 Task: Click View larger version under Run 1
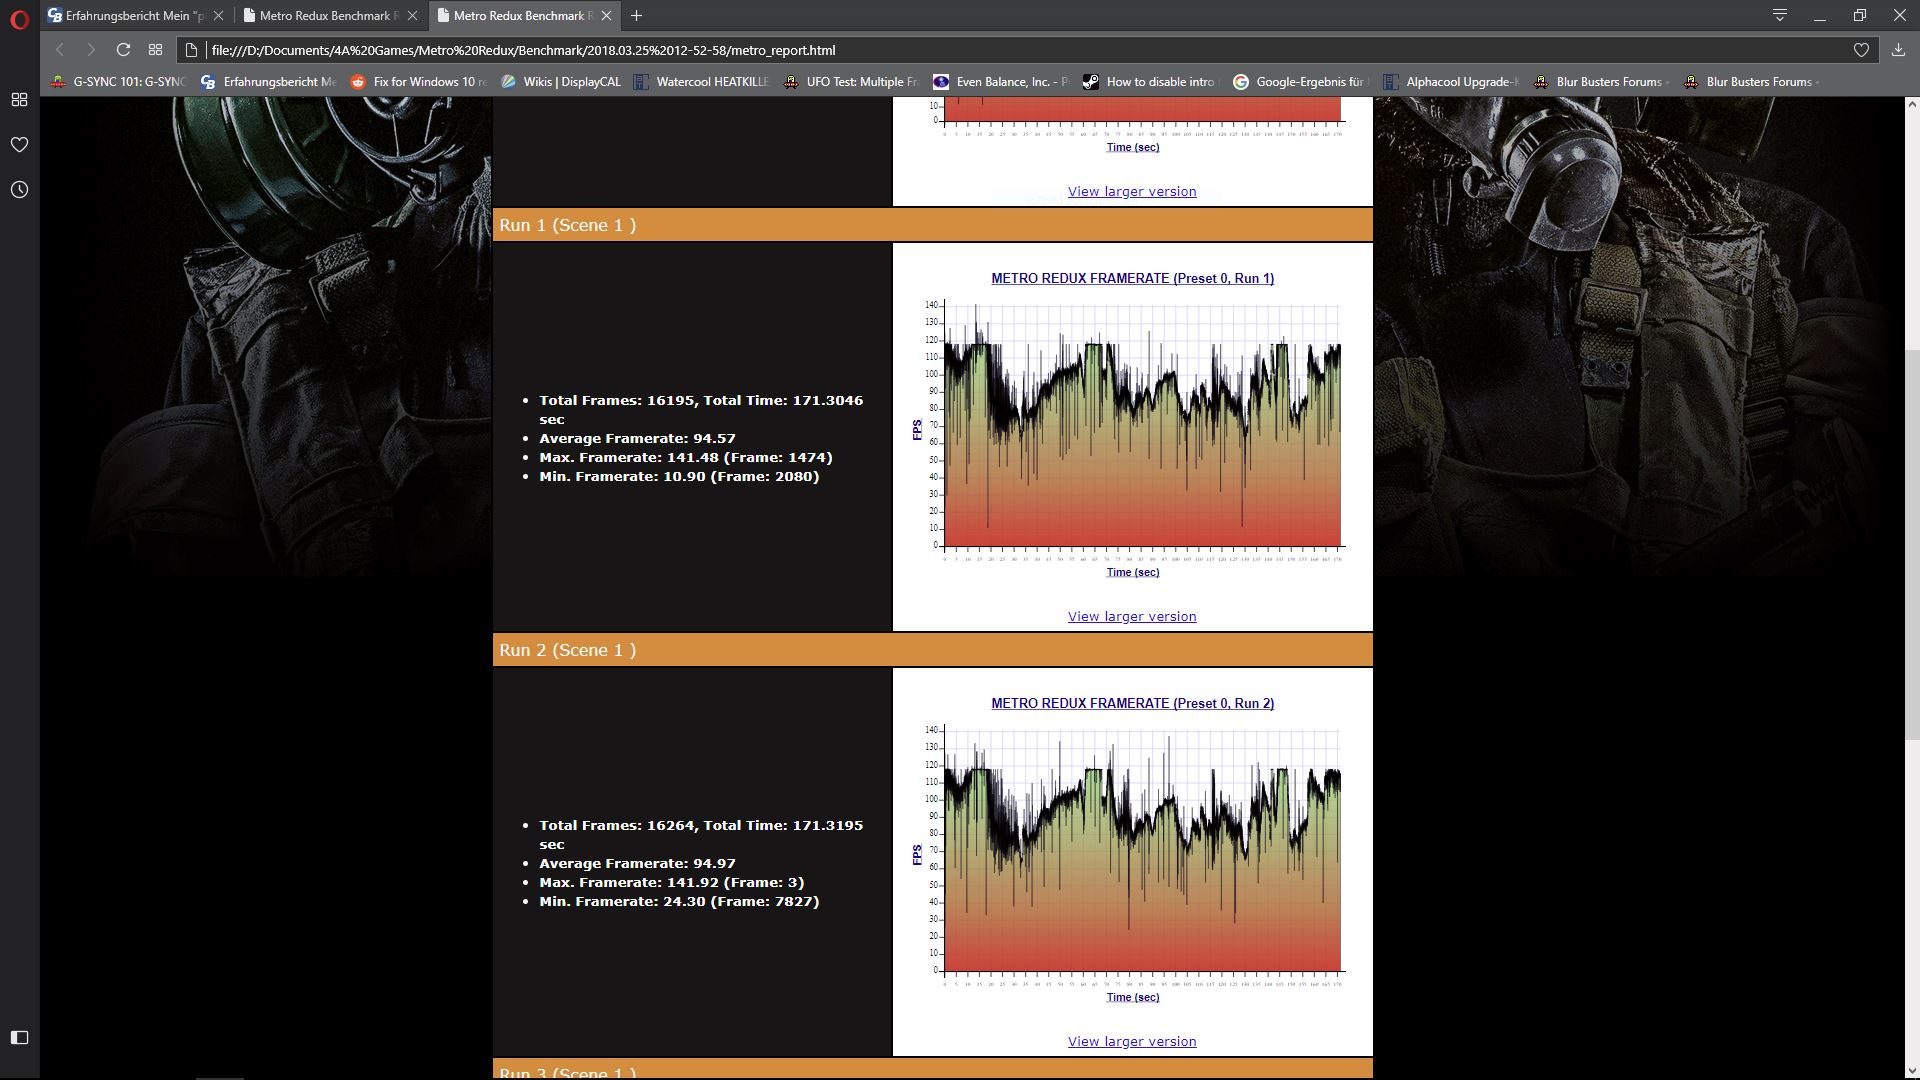tap(1131, 617)
